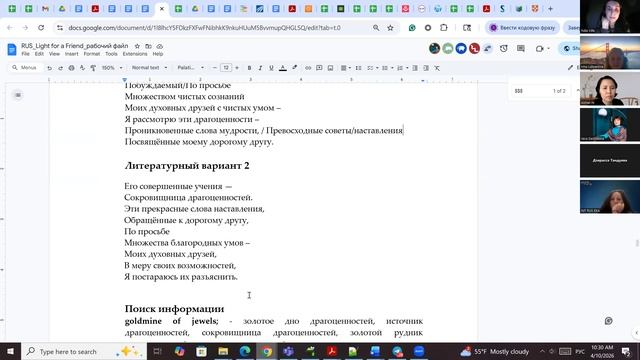The width and height of the screenshot is (640, 360).
Task: Increase the paragraph indent
Action: coord(426,68)
